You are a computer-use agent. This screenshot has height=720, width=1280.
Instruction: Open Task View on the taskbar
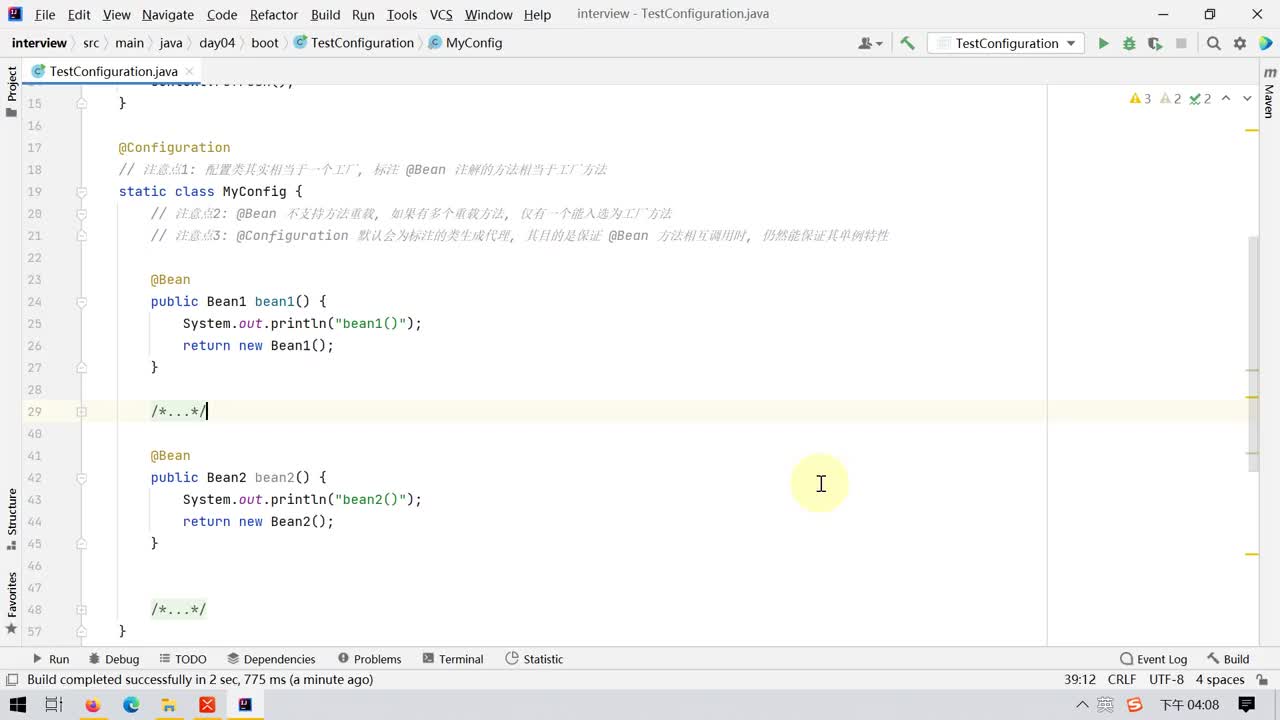[54, 705]
